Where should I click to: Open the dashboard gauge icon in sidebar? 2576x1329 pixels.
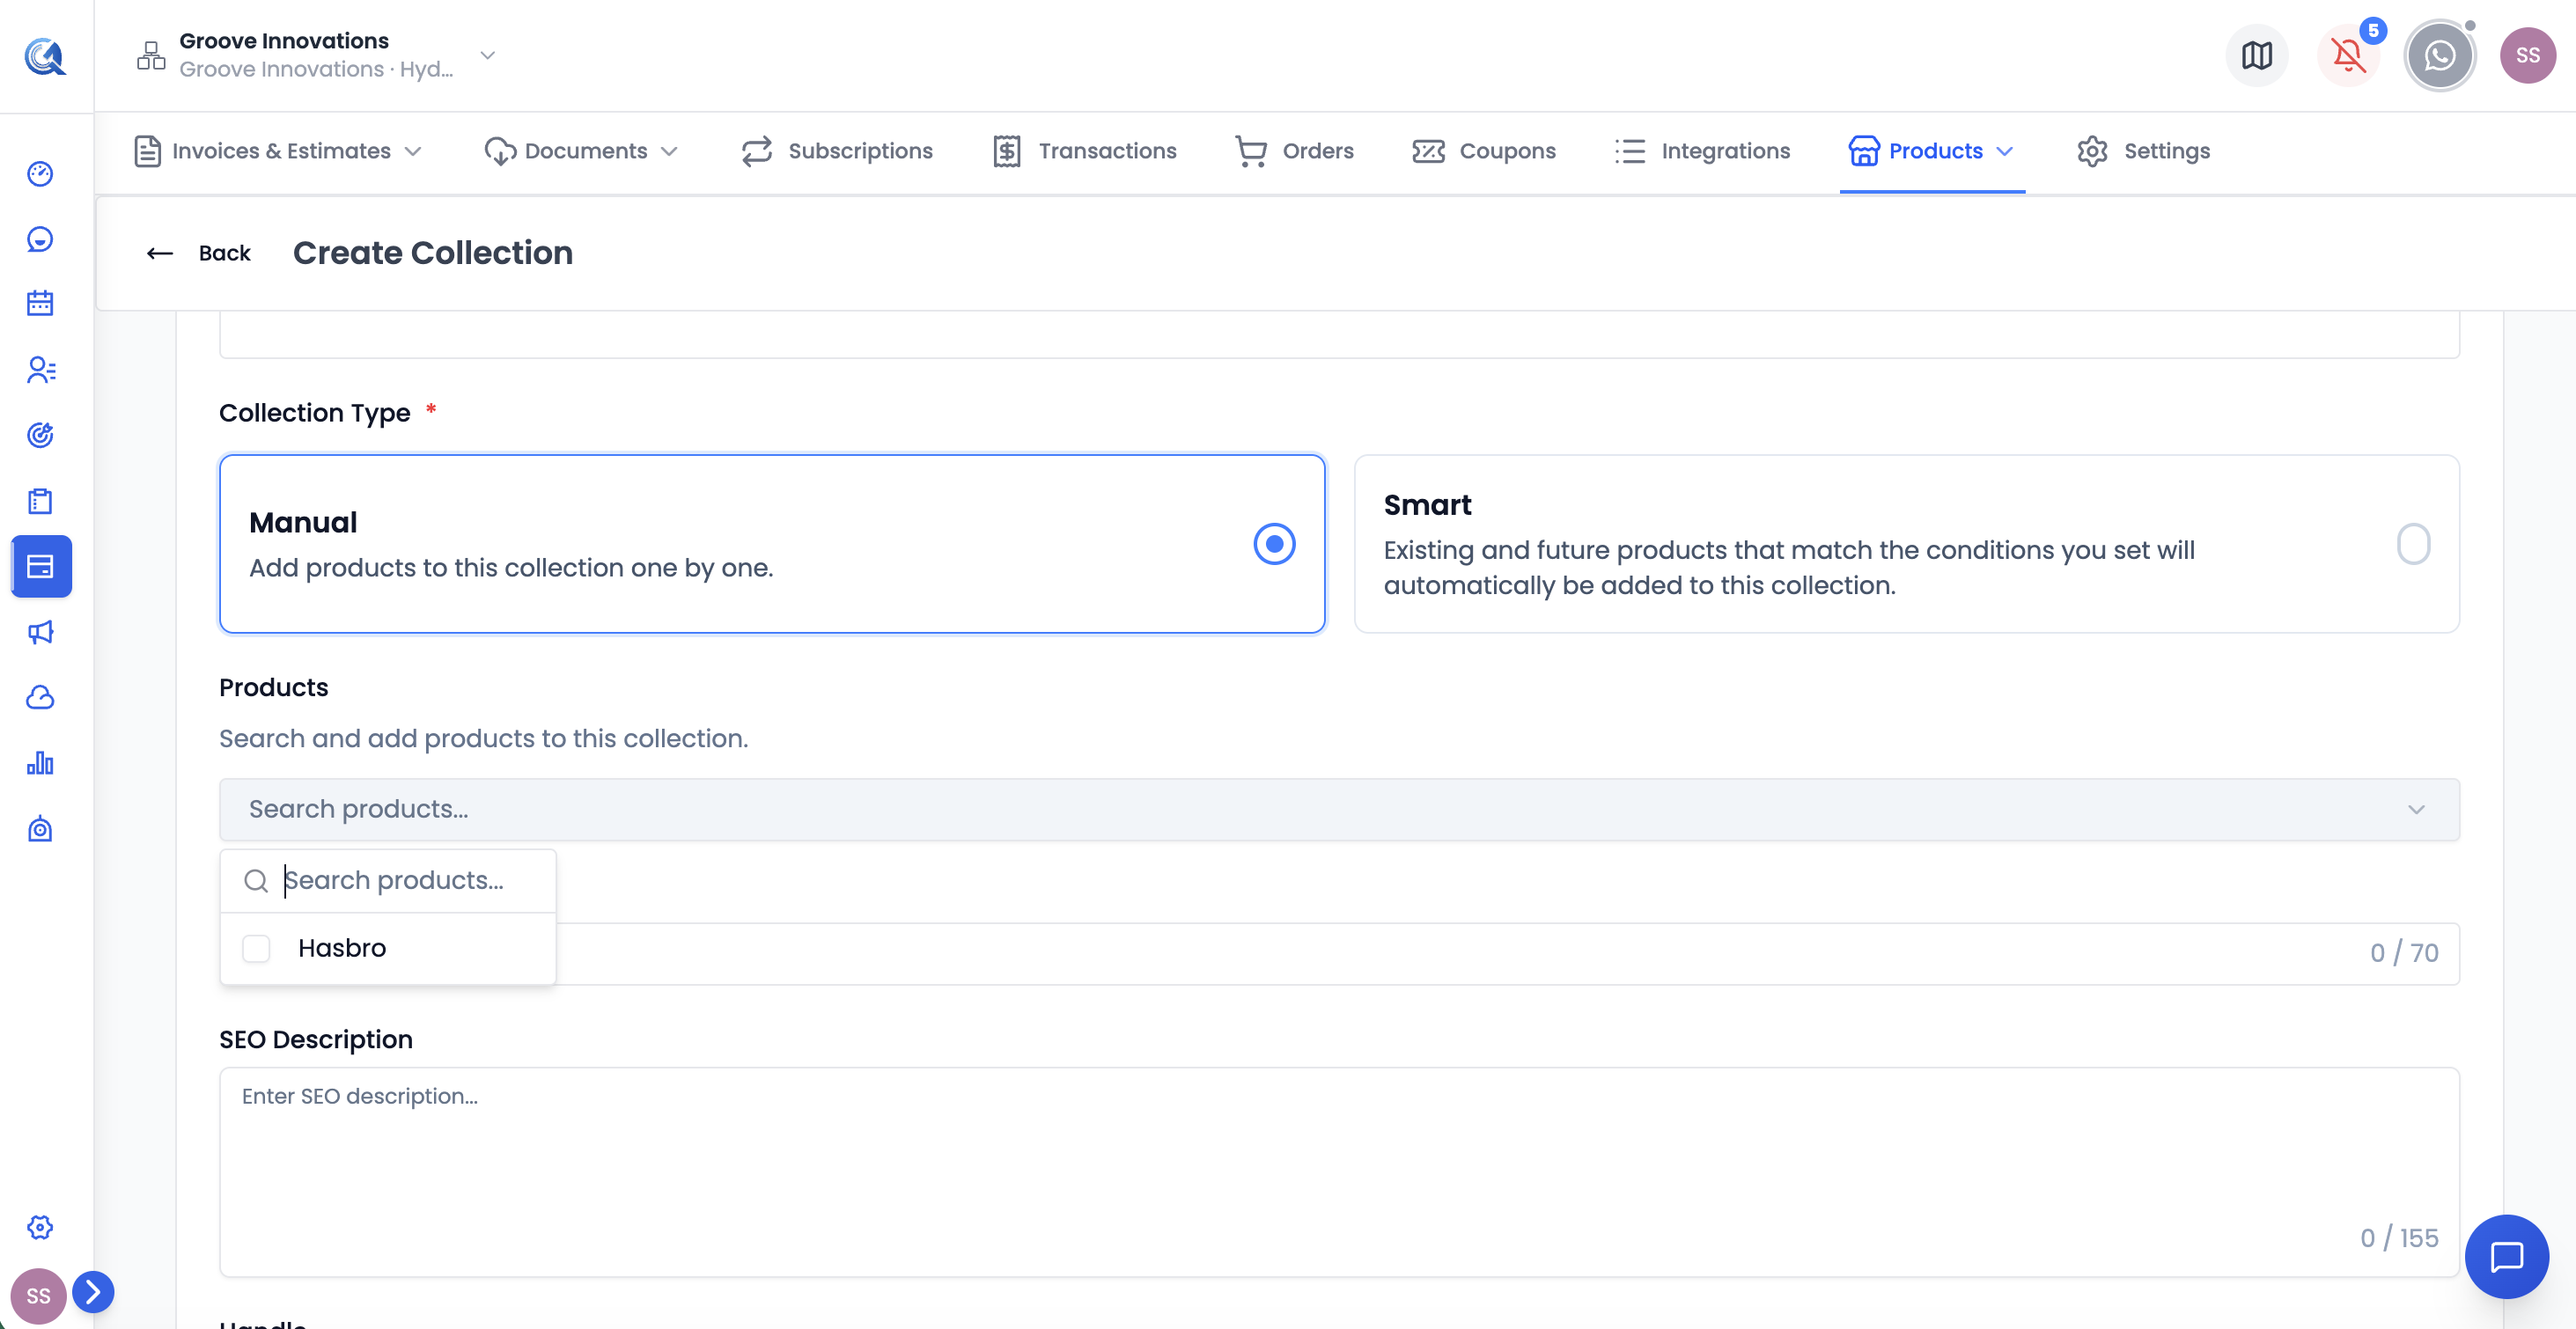[x=40, y=174]
